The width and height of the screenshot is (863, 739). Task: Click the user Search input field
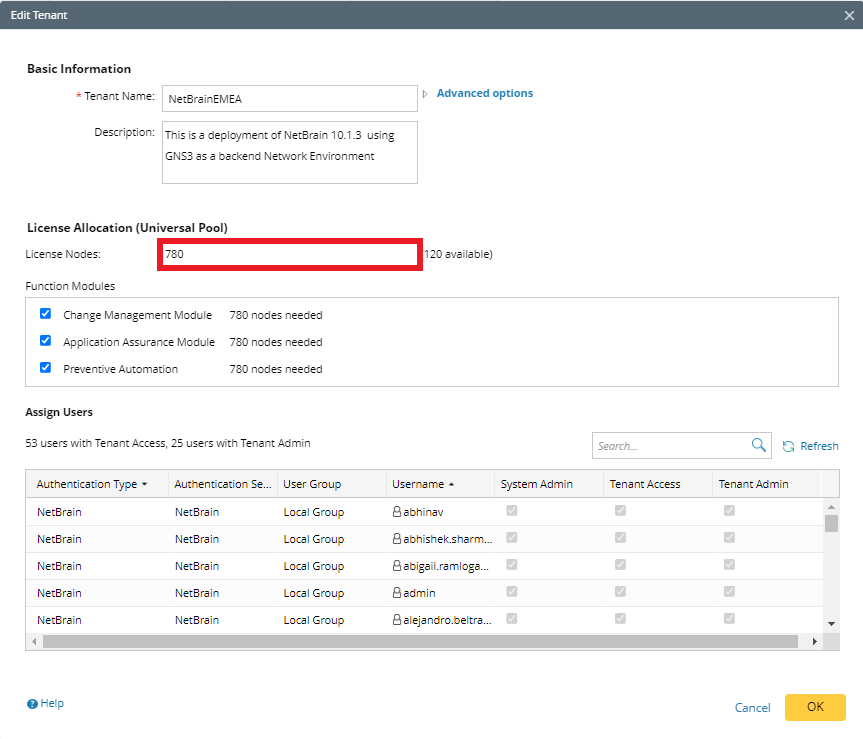pyautogui.click(x=671, y=446)
